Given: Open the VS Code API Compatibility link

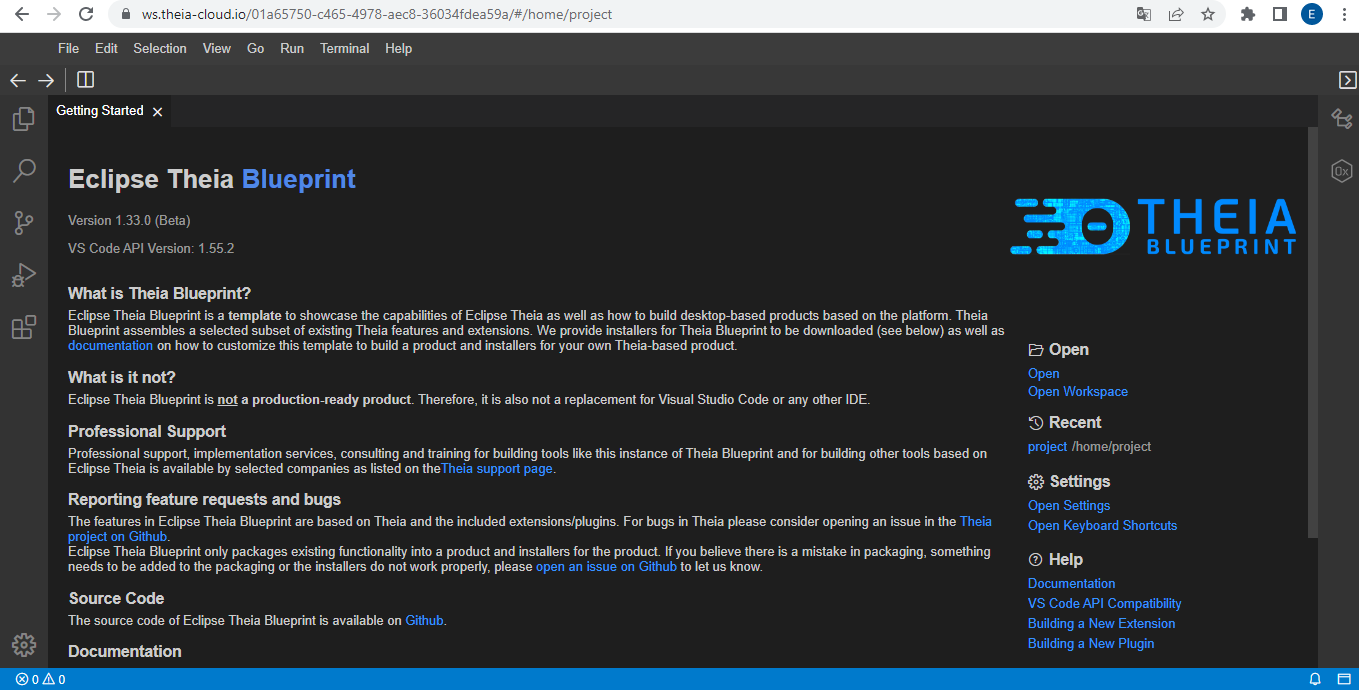Looking at the screenshot, I should pos(1105,603).
